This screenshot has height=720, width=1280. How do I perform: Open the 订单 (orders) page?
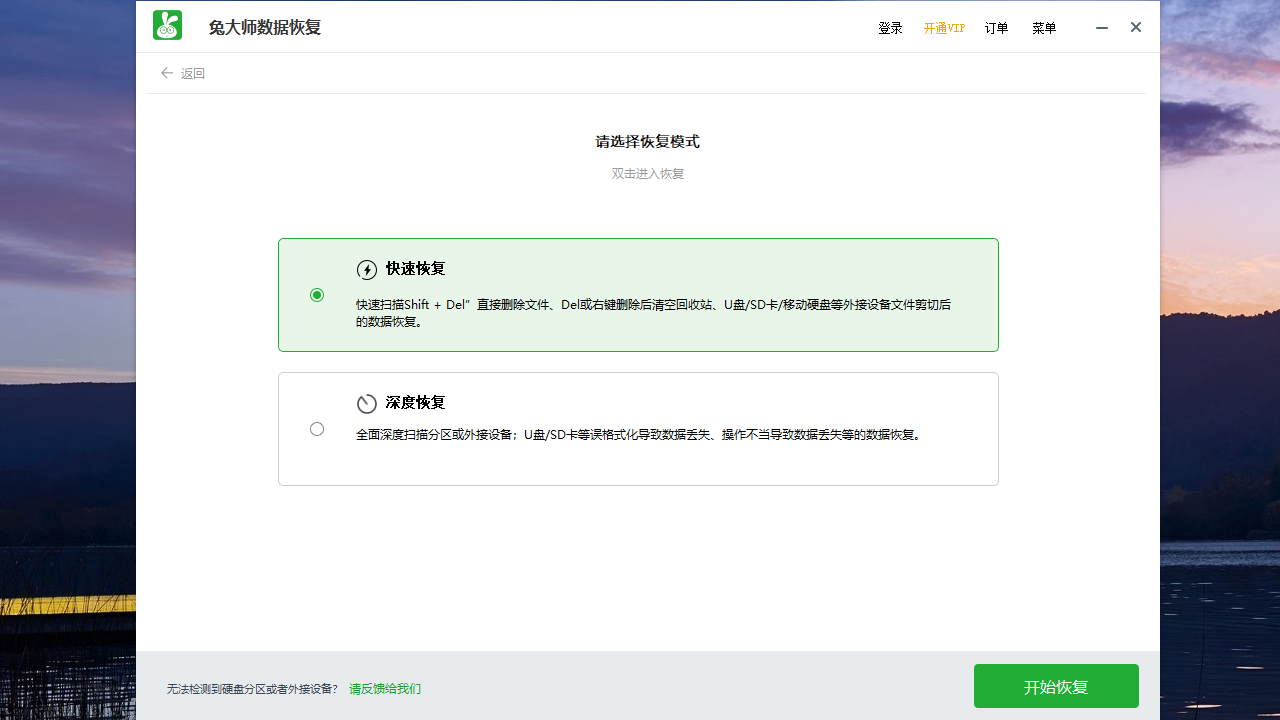[996, 28]
